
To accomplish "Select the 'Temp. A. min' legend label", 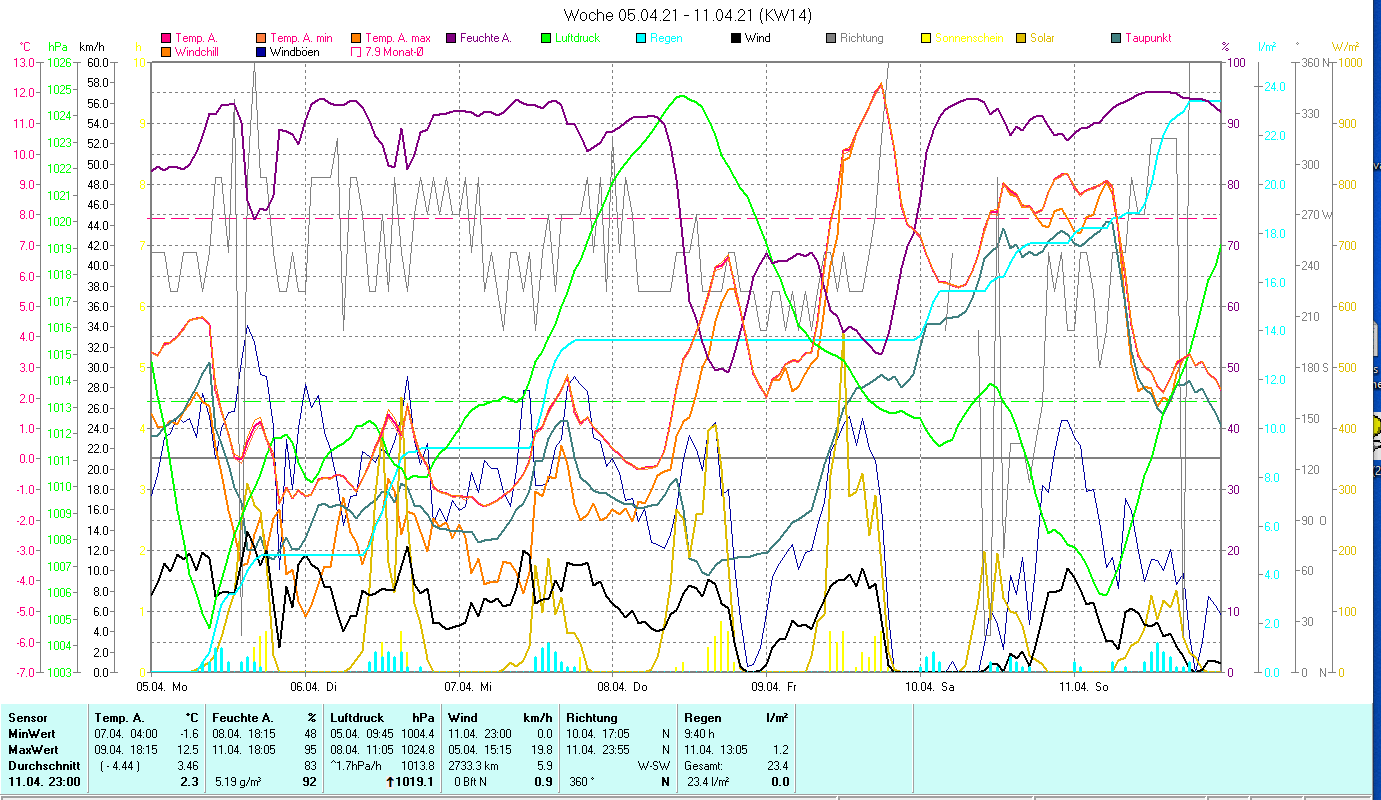I will click(x=303, y=38).
